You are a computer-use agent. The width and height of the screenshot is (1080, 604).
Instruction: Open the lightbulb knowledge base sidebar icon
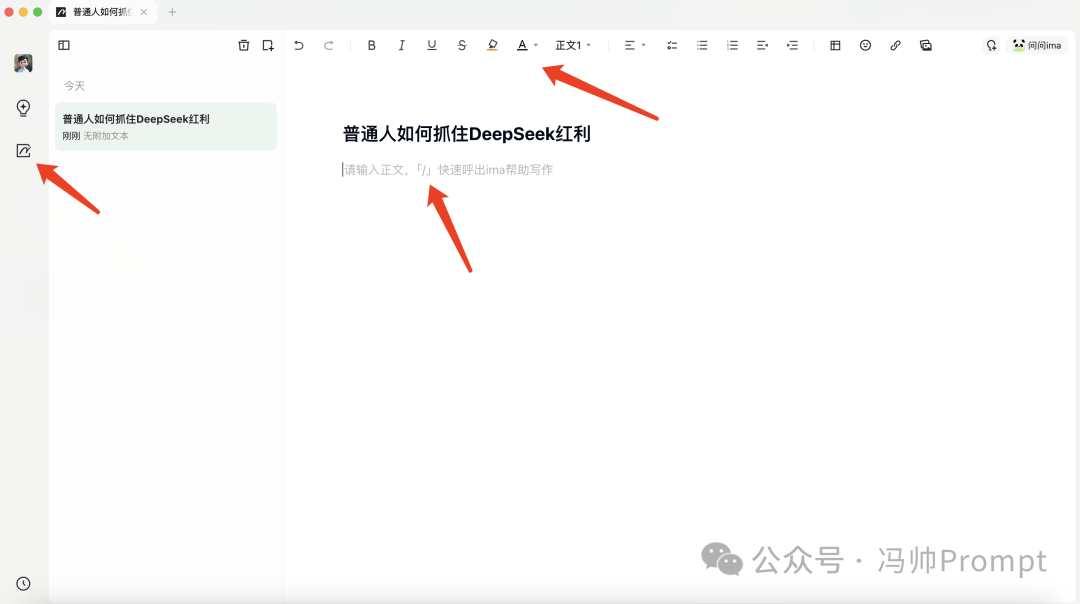23,107
